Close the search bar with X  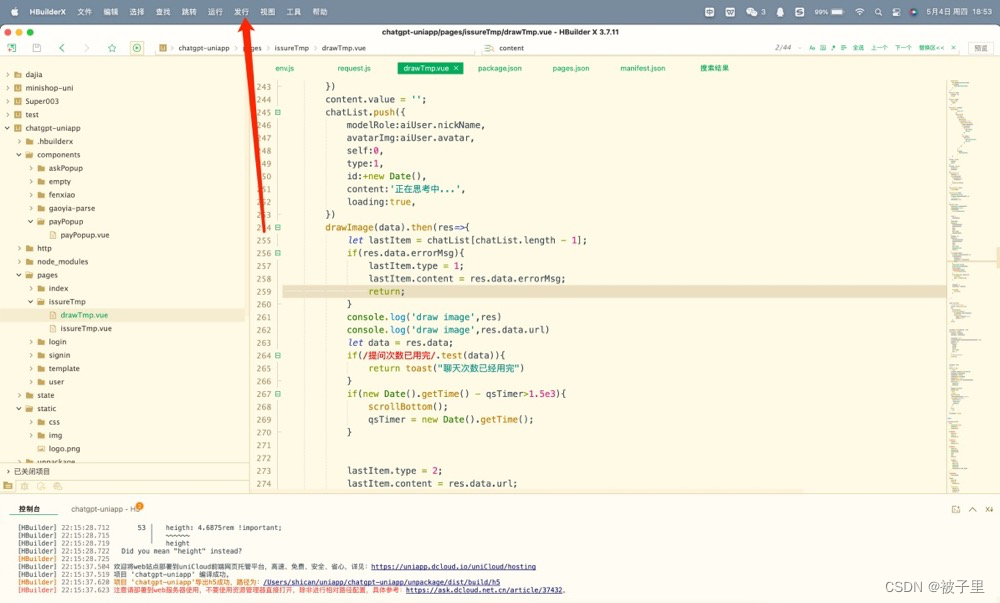pyautogui.click(x=953, y=48)
